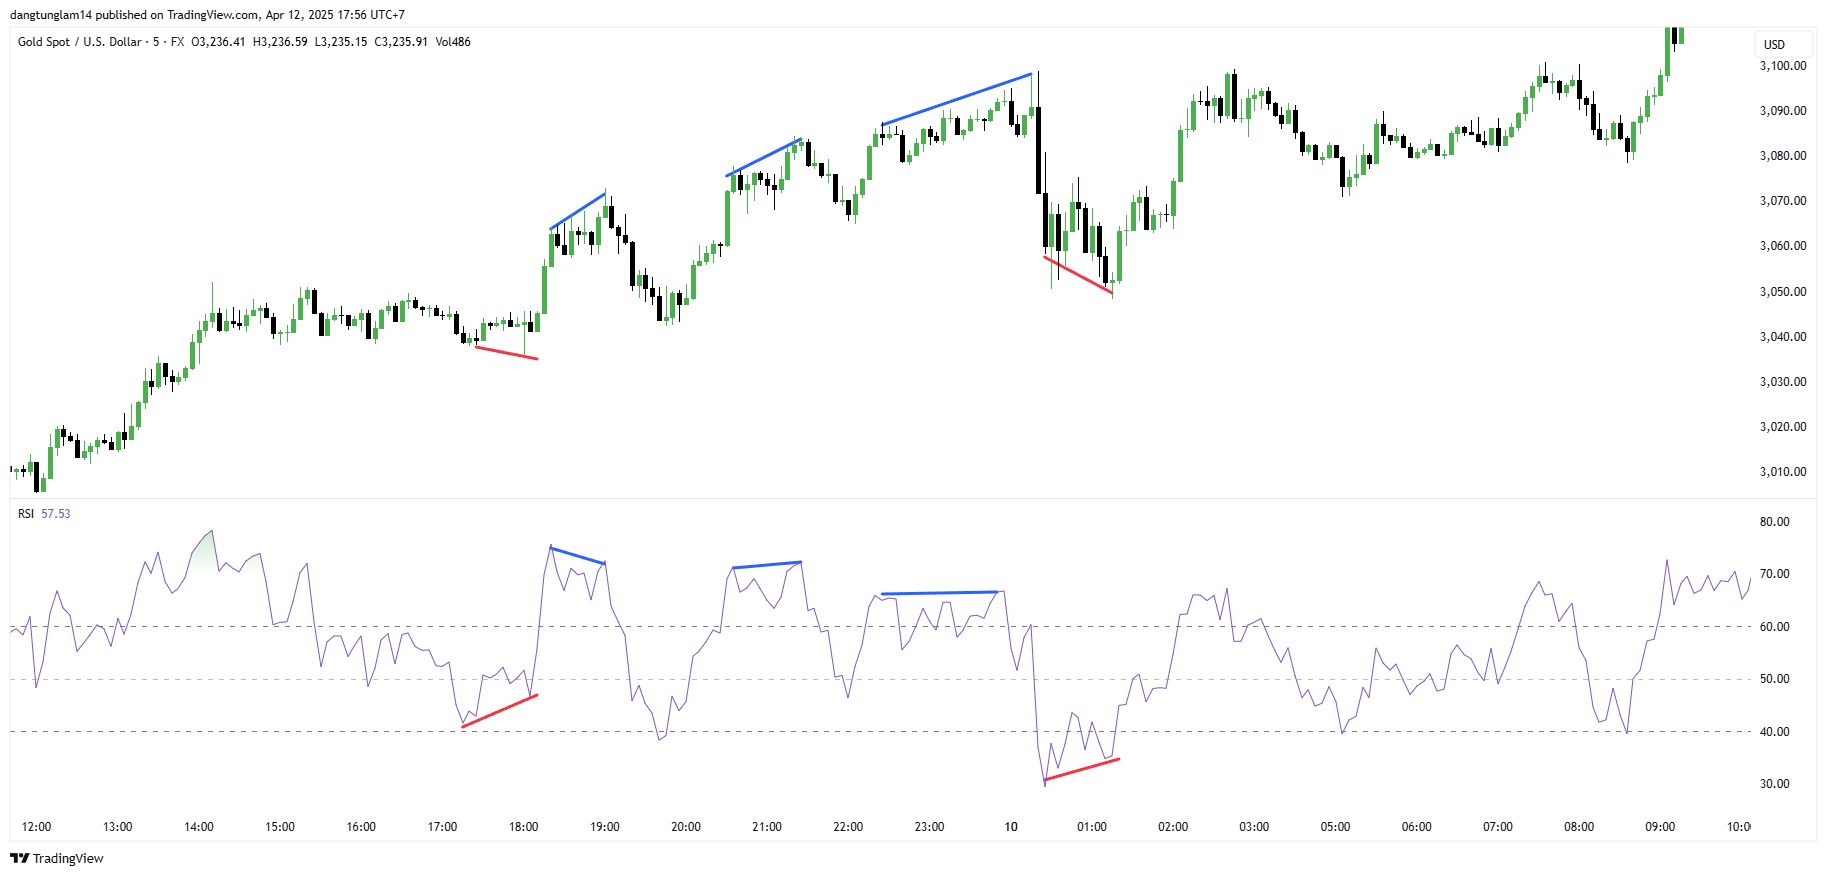Click price axis label 3,020.00
The height and width of the screenshot is (876, 1827).
(x=1783, y=427)
